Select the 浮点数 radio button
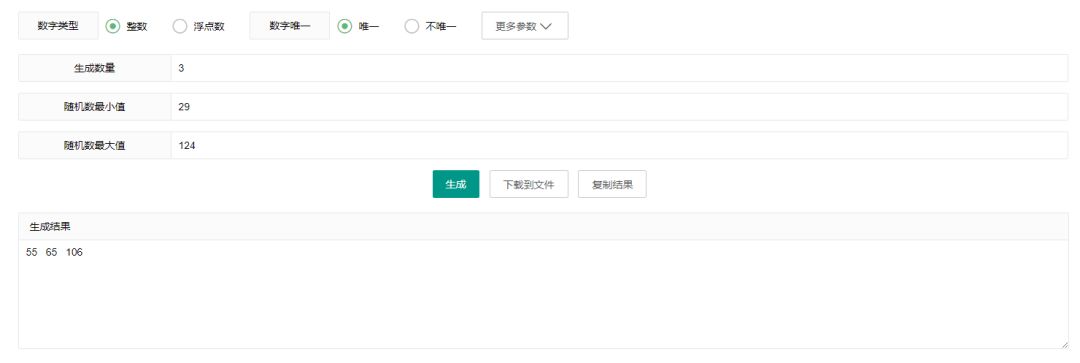 click(x=180, y=26)
